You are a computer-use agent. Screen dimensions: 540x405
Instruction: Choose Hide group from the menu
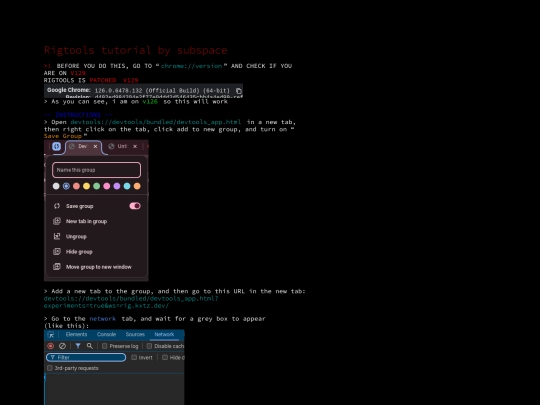point(96,251)
